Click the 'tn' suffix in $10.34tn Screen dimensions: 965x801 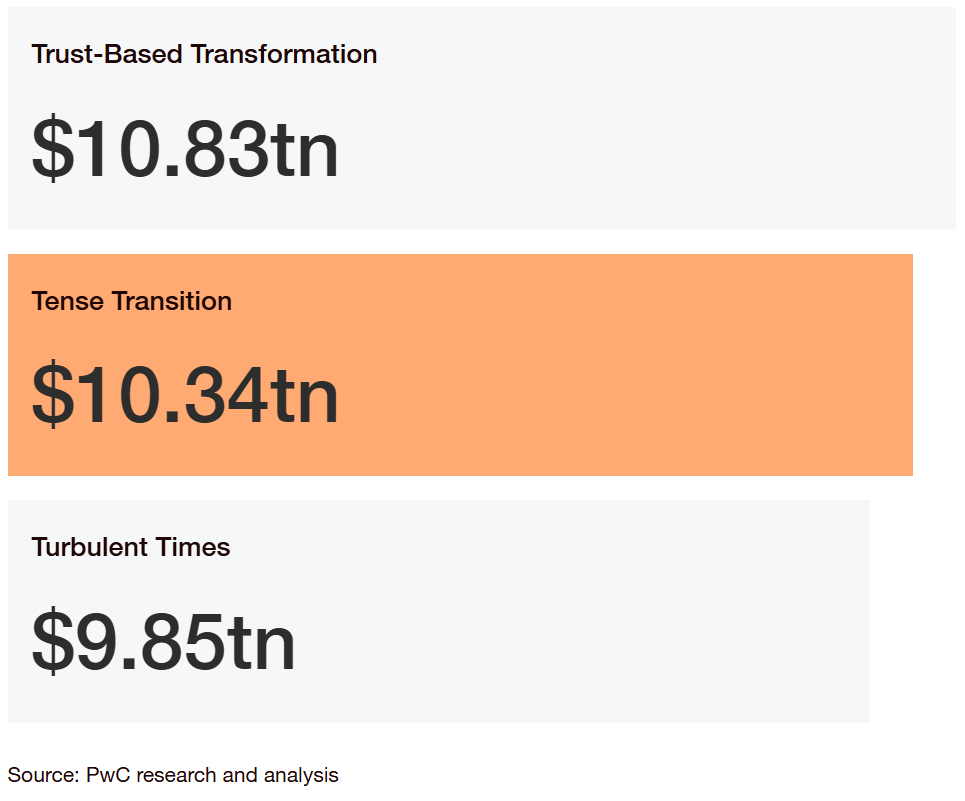coord(305,397)
